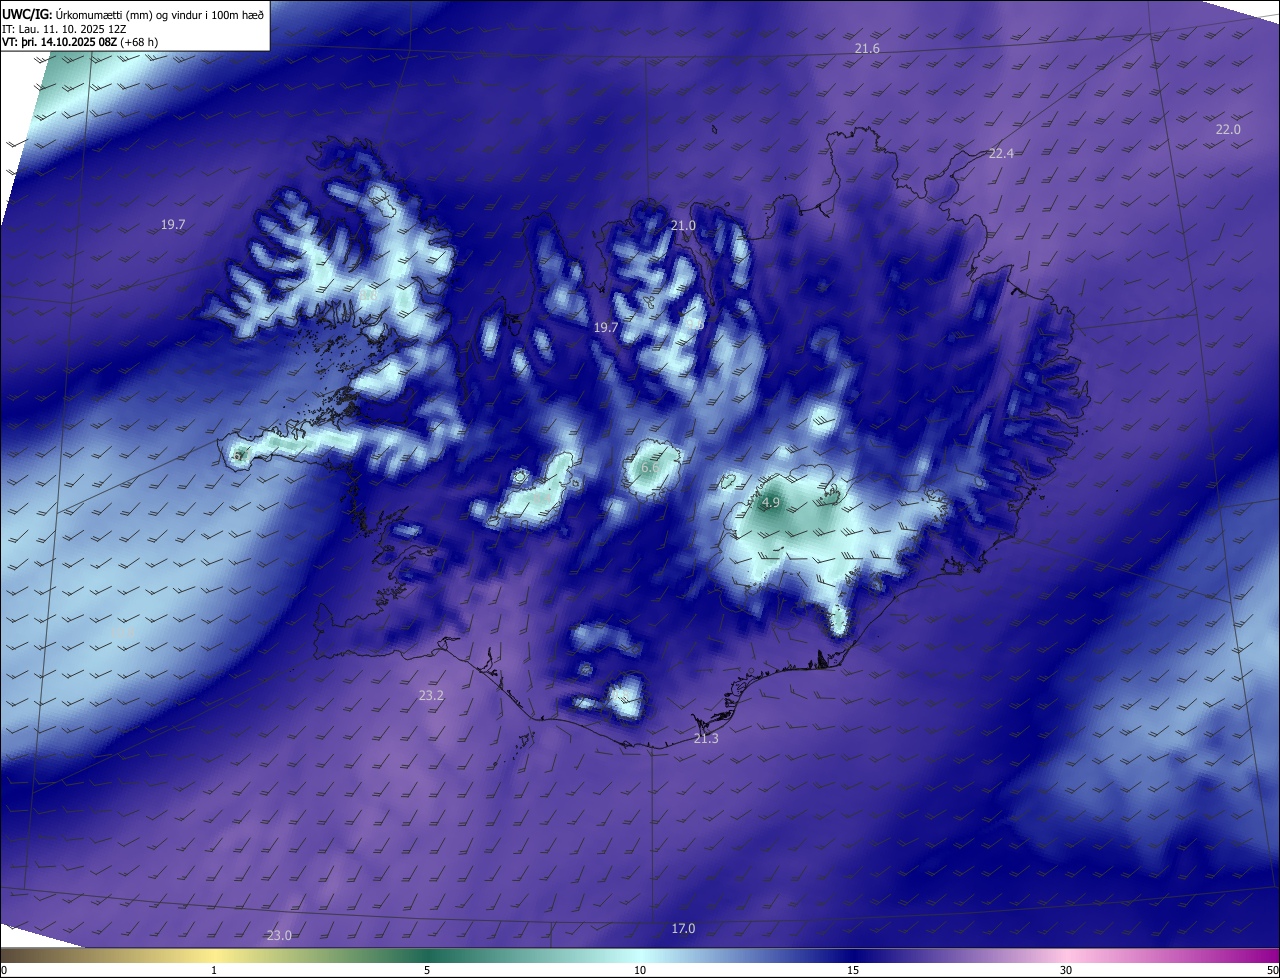Click the 17.0 value label

pyautogui.click(x=683, y=928)
